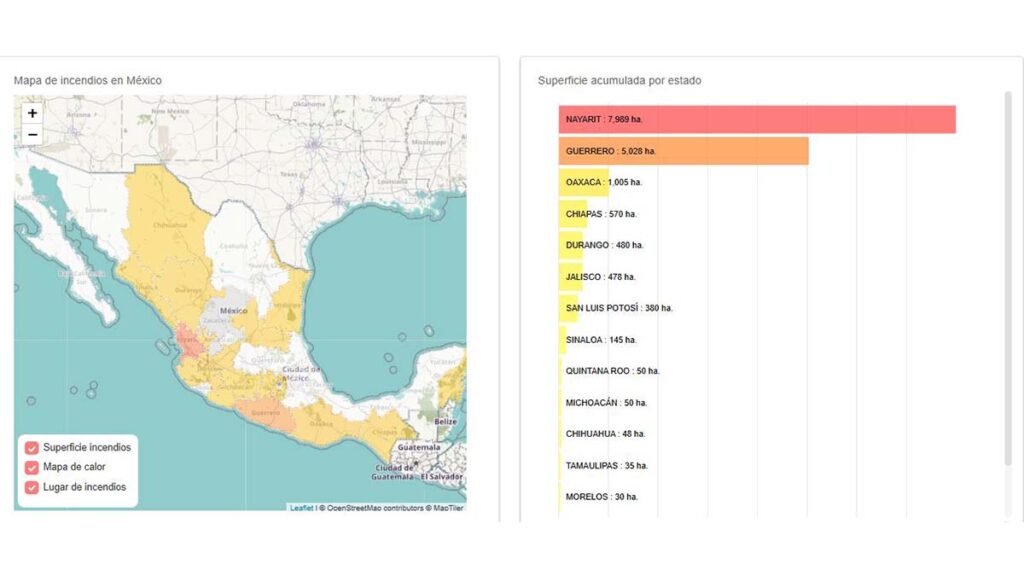This screenshot has height=576, width=1024.
Task: Click the chart's vertical scrollbar
Action: [x=1008, y=278]
